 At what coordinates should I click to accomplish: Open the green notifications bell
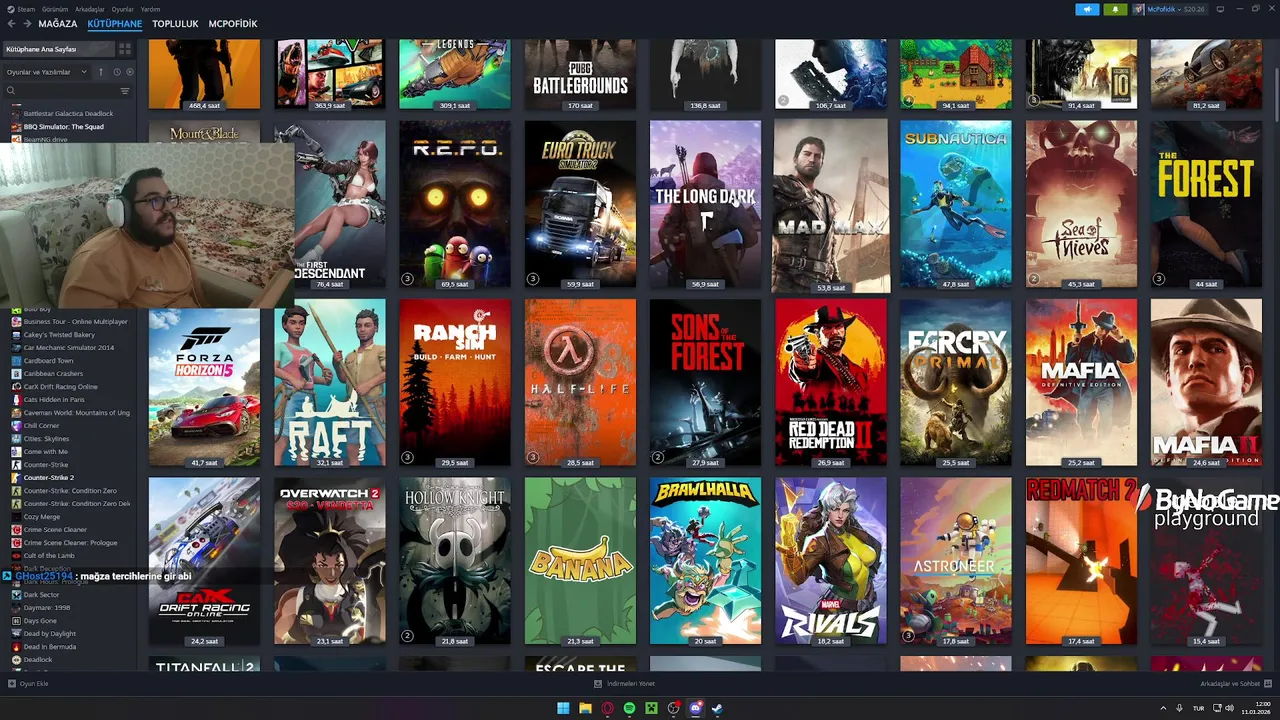tap(1115, 9)
